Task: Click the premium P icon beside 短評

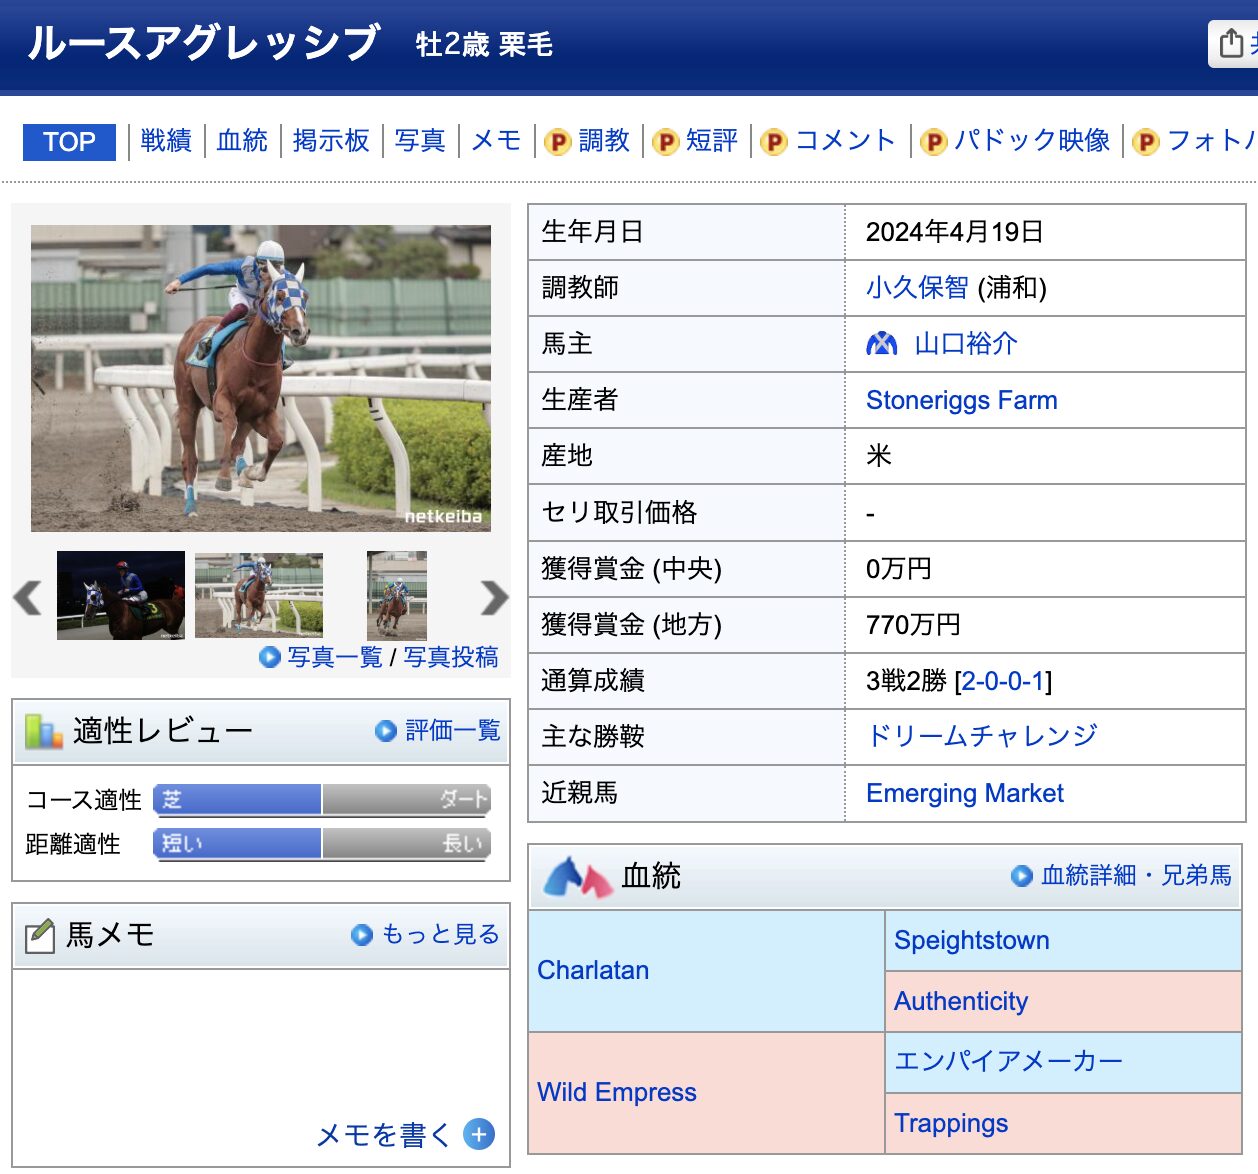Action: click(665, 143)
